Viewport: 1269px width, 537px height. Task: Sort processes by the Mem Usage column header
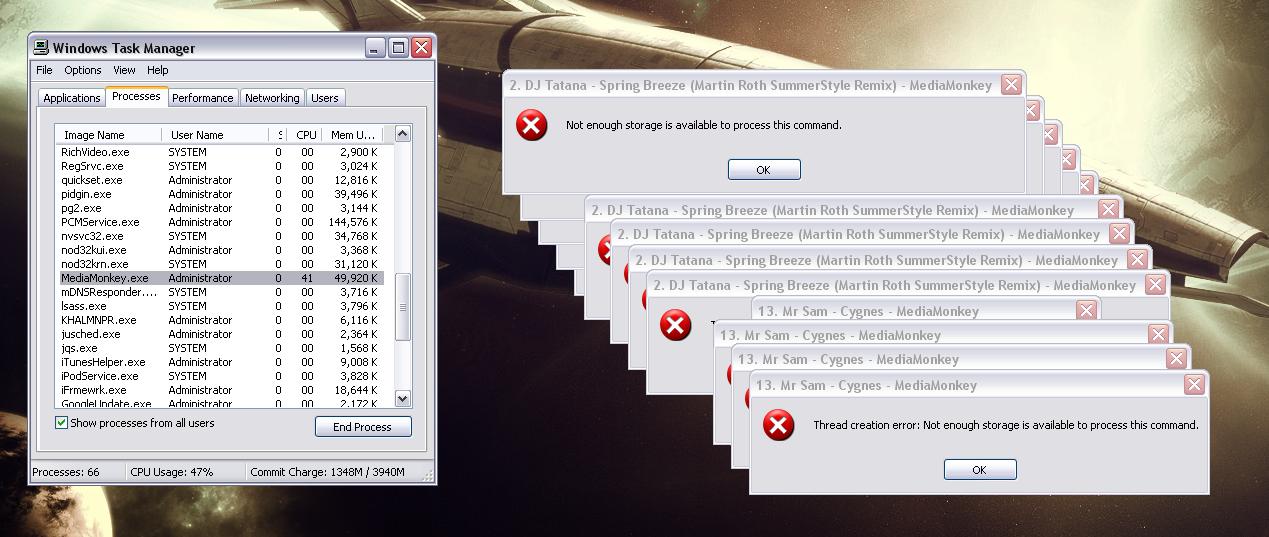point(352,135)
